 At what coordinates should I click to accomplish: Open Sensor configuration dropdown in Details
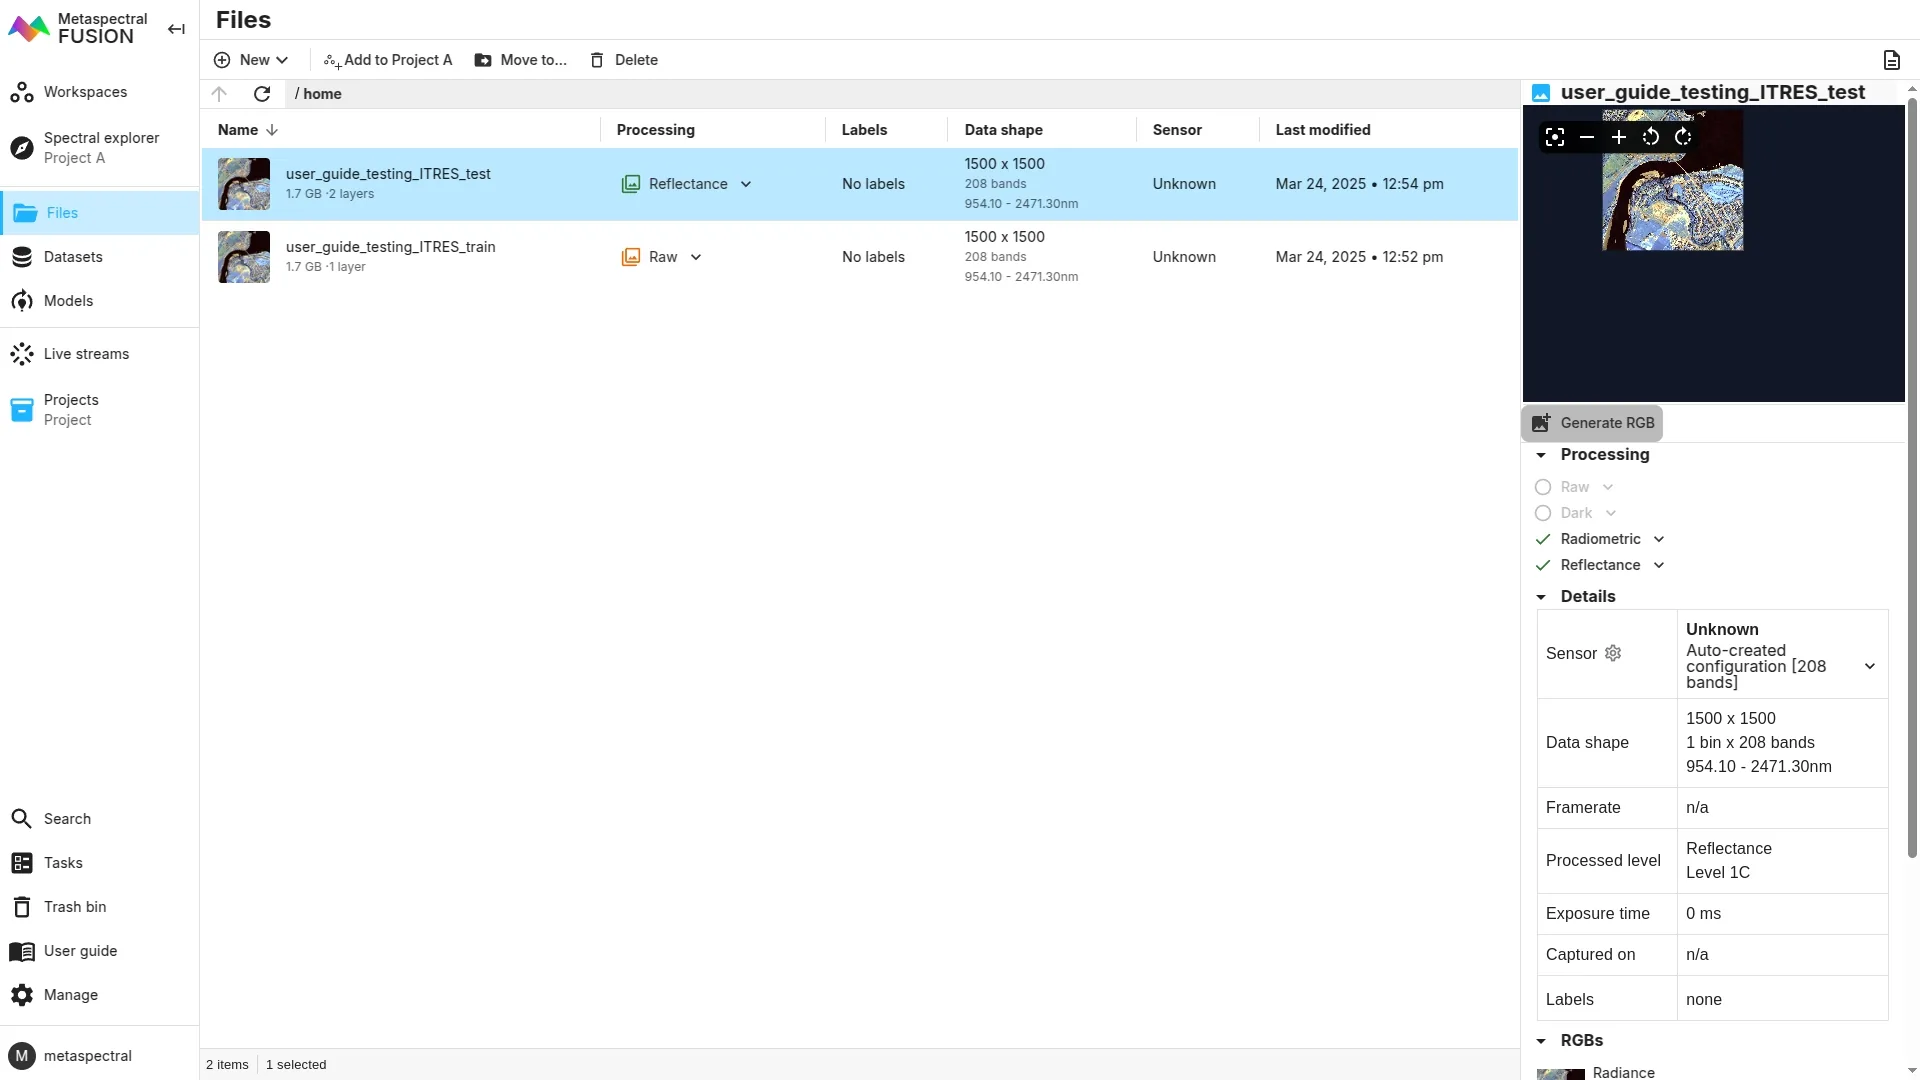(1869, 666)
